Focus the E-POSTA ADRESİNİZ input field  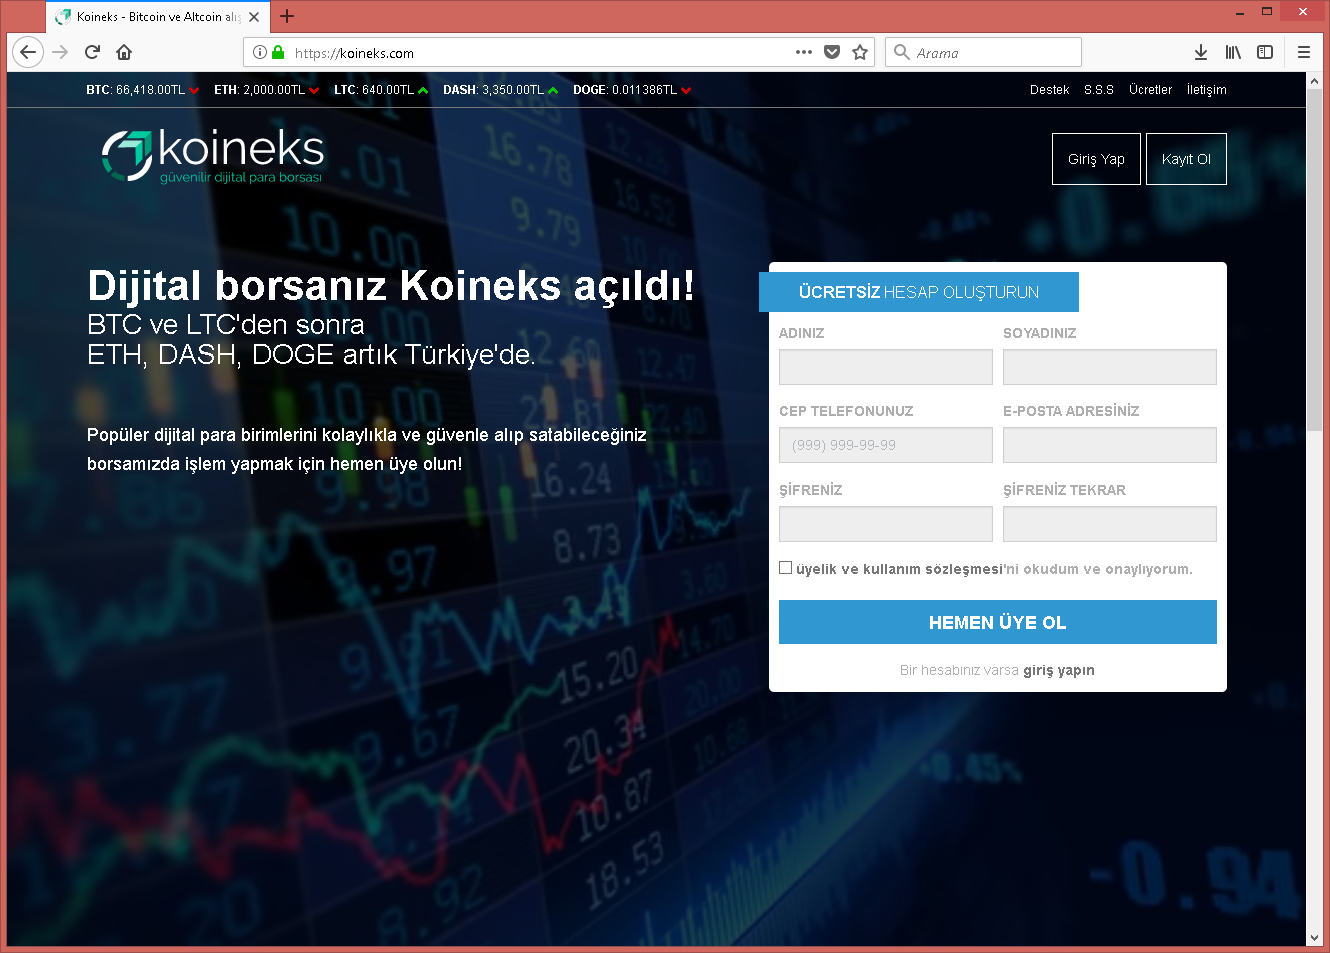click(1110, 445)
